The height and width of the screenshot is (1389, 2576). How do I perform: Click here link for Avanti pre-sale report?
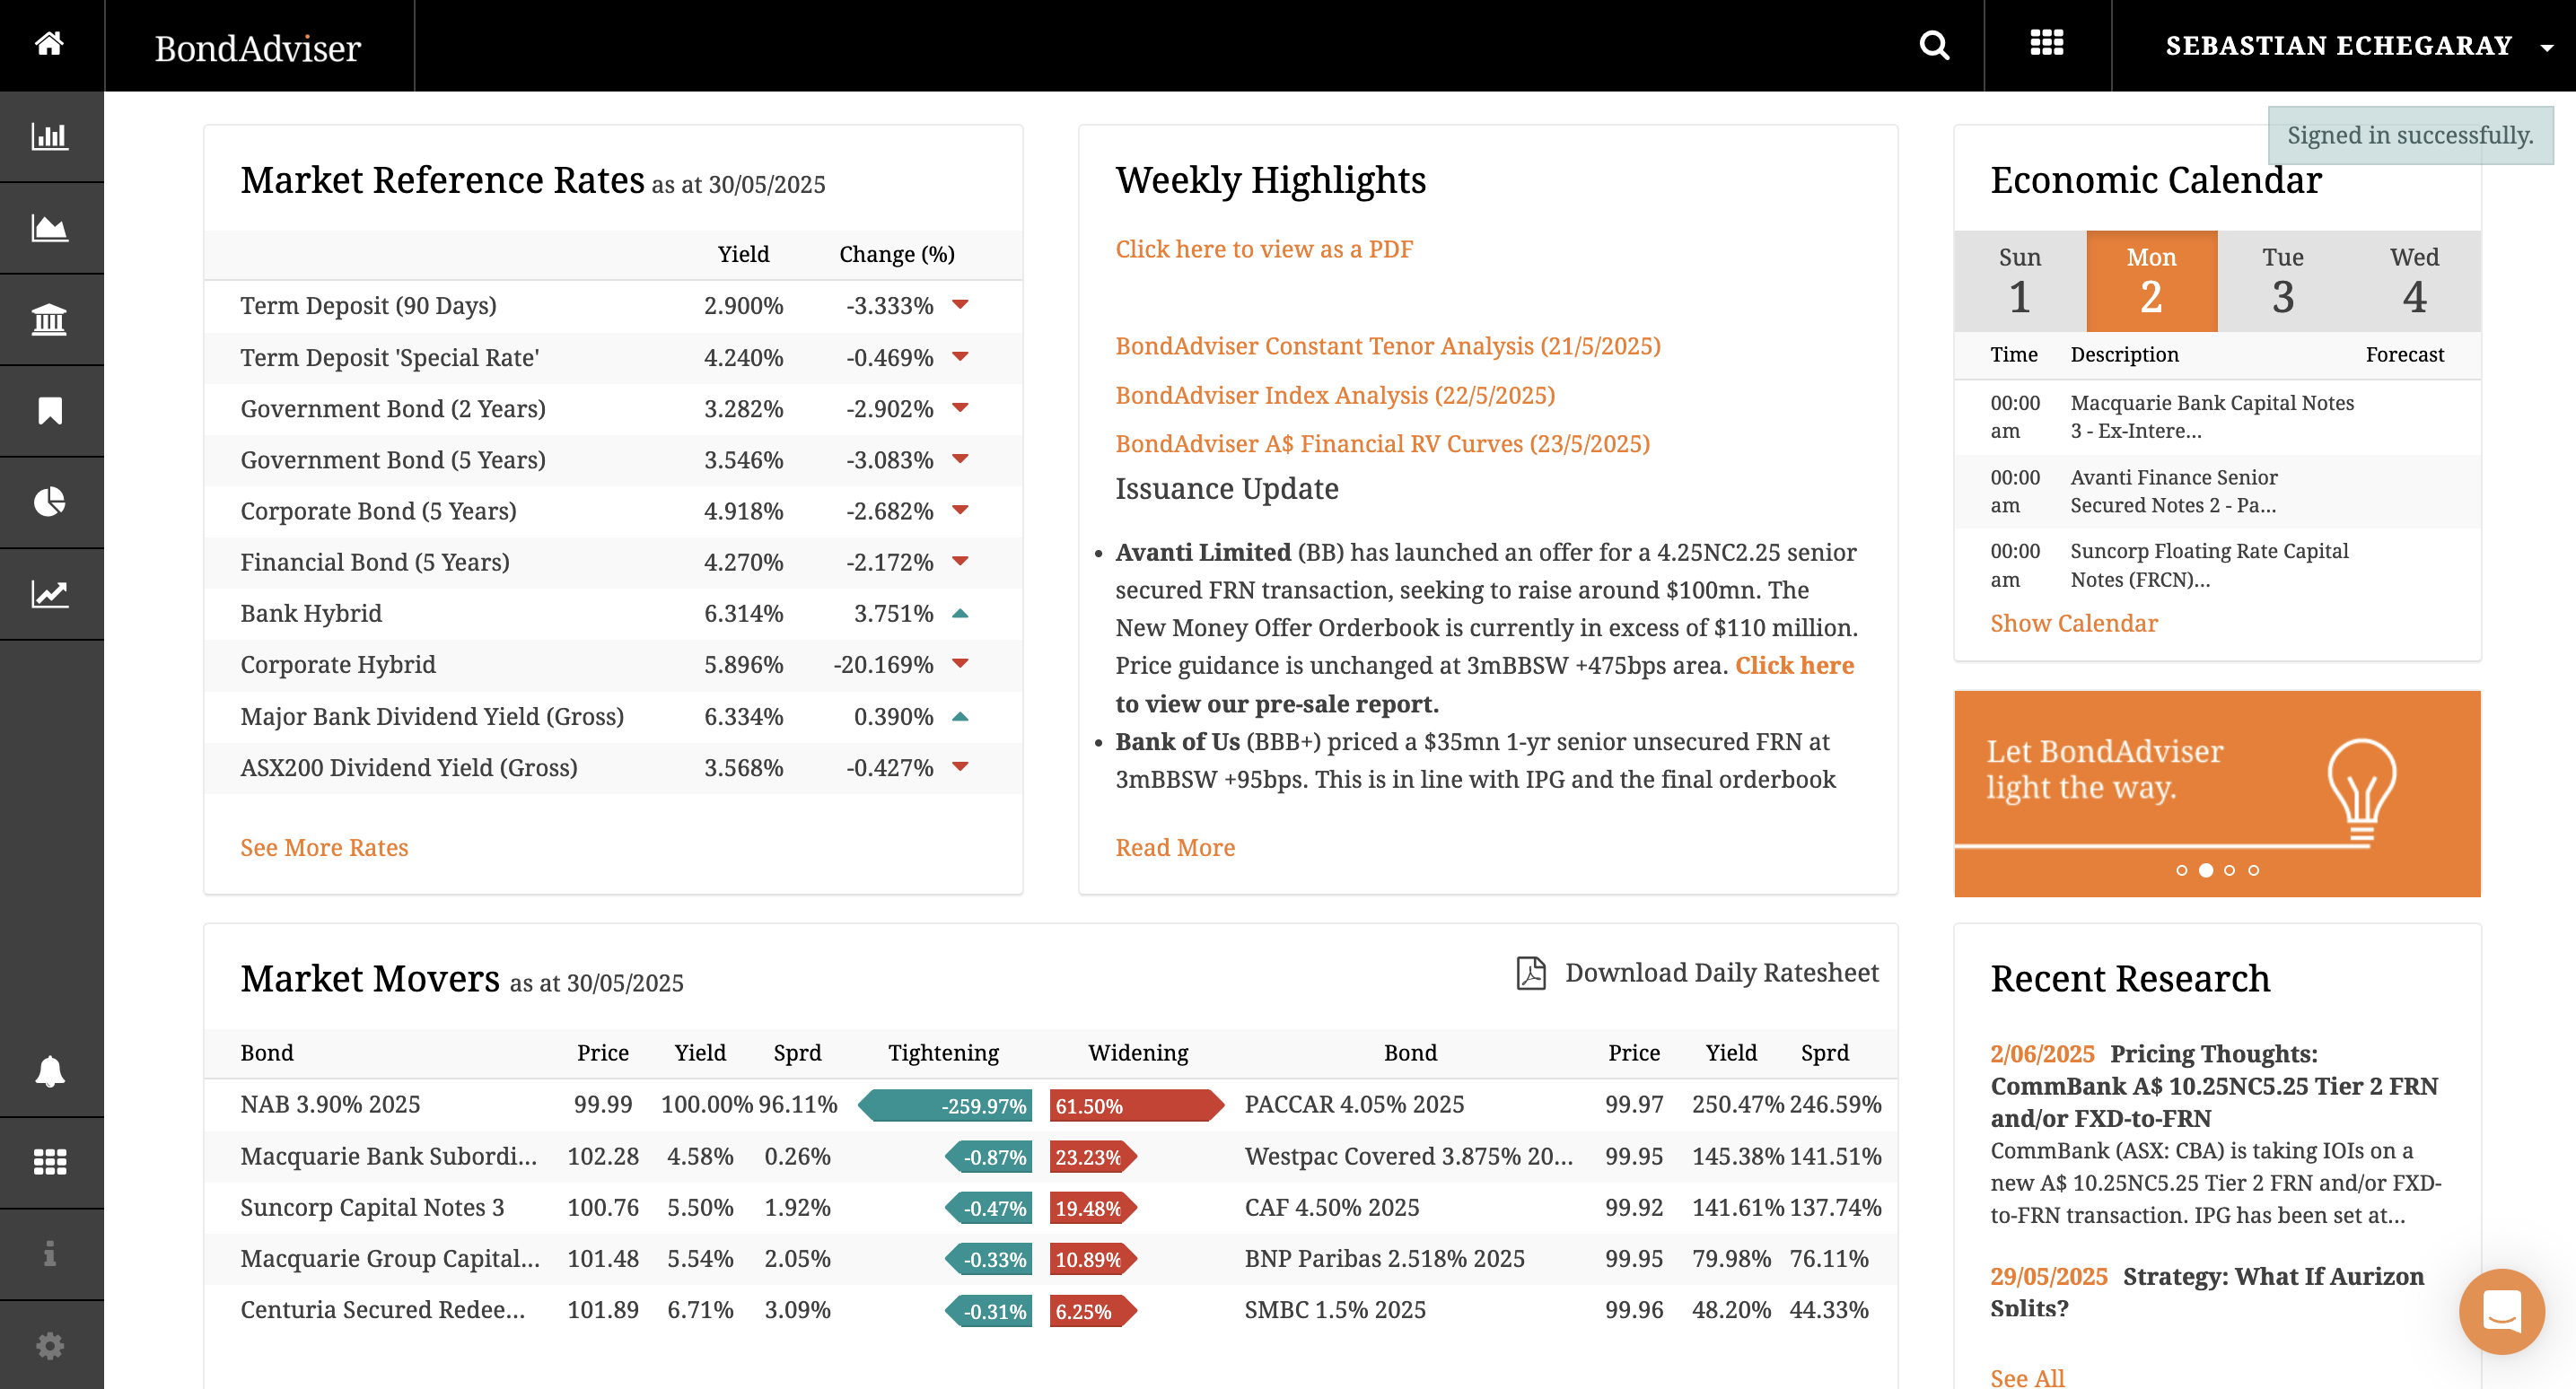pos(1794,665)
